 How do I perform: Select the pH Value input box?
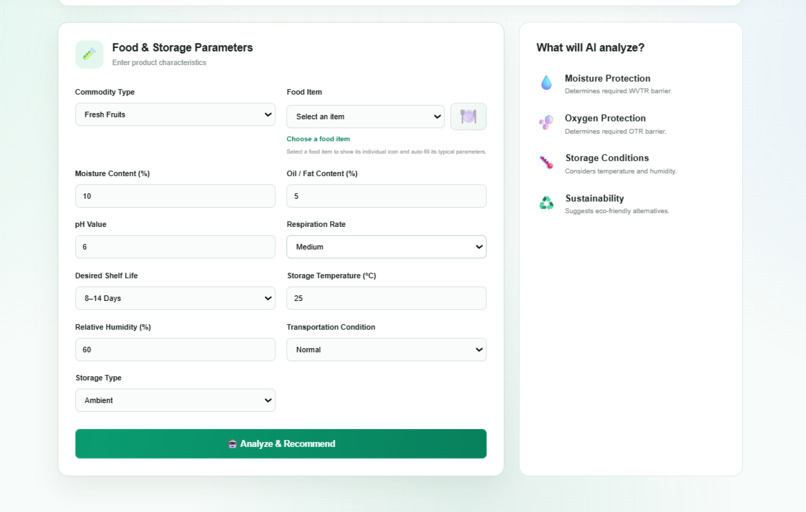pyautogui.click(x=175, y=247)
